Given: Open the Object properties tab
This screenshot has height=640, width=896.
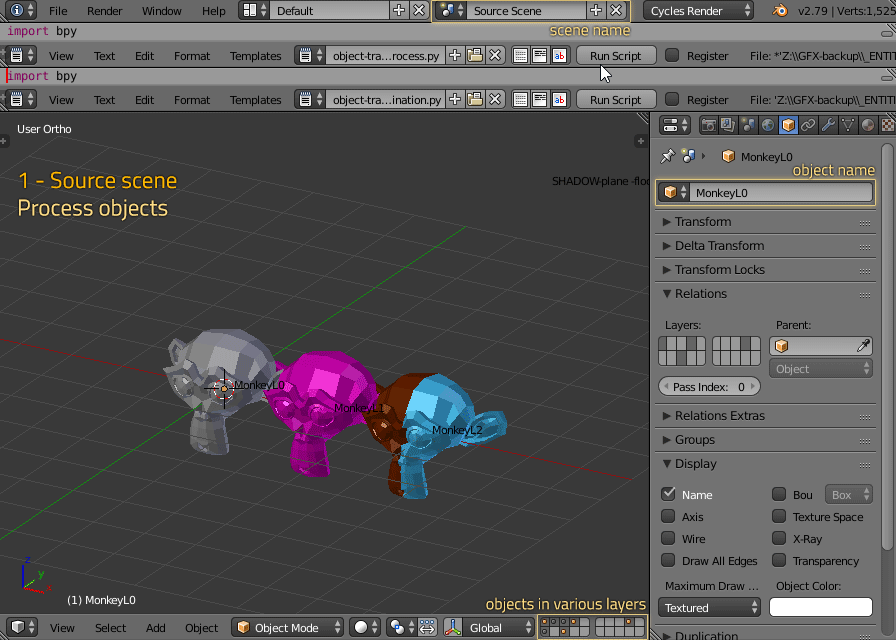Looking at the screenshot, I should click(788, 125).
